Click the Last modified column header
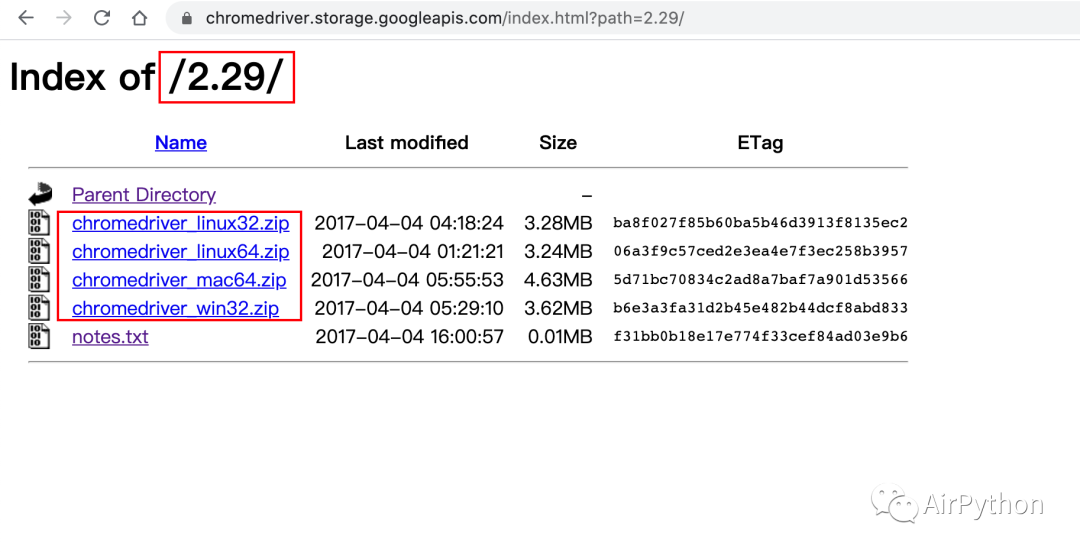1080x555 pixels. tap(406, 143)
